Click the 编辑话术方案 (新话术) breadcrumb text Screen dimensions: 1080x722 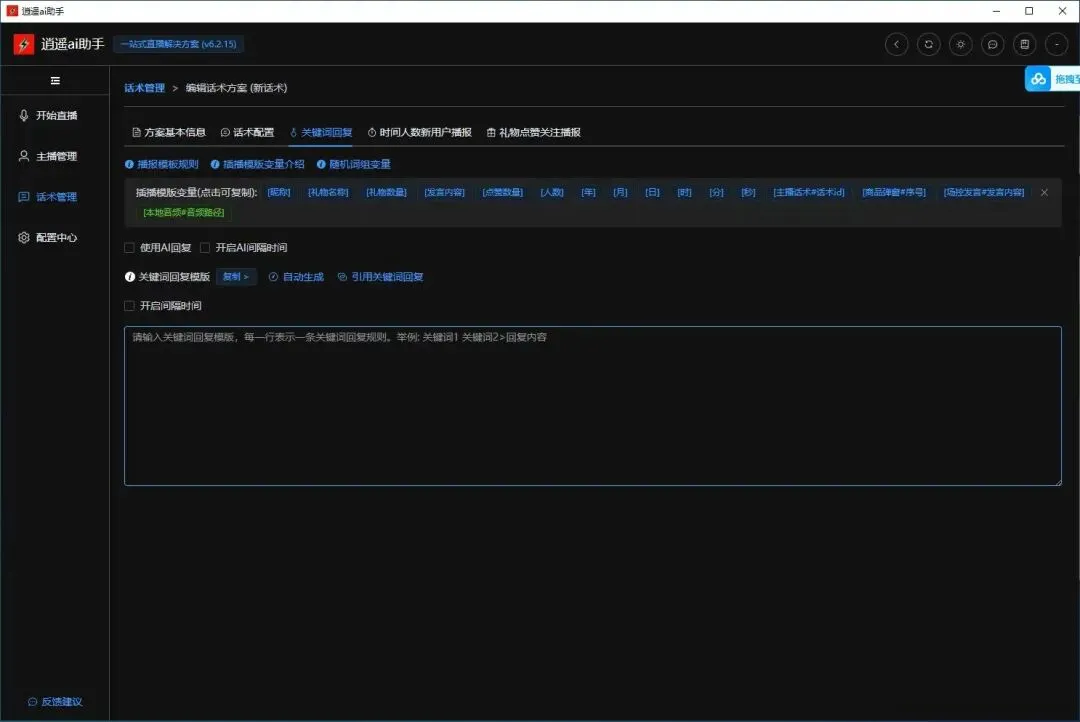coord(236,88)
